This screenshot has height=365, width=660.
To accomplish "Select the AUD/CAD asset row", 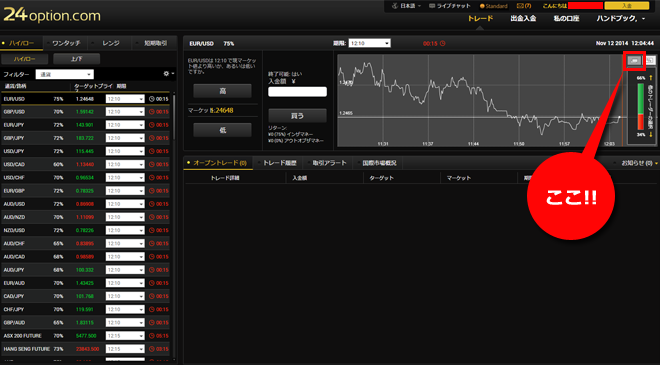I will point(85,256).
